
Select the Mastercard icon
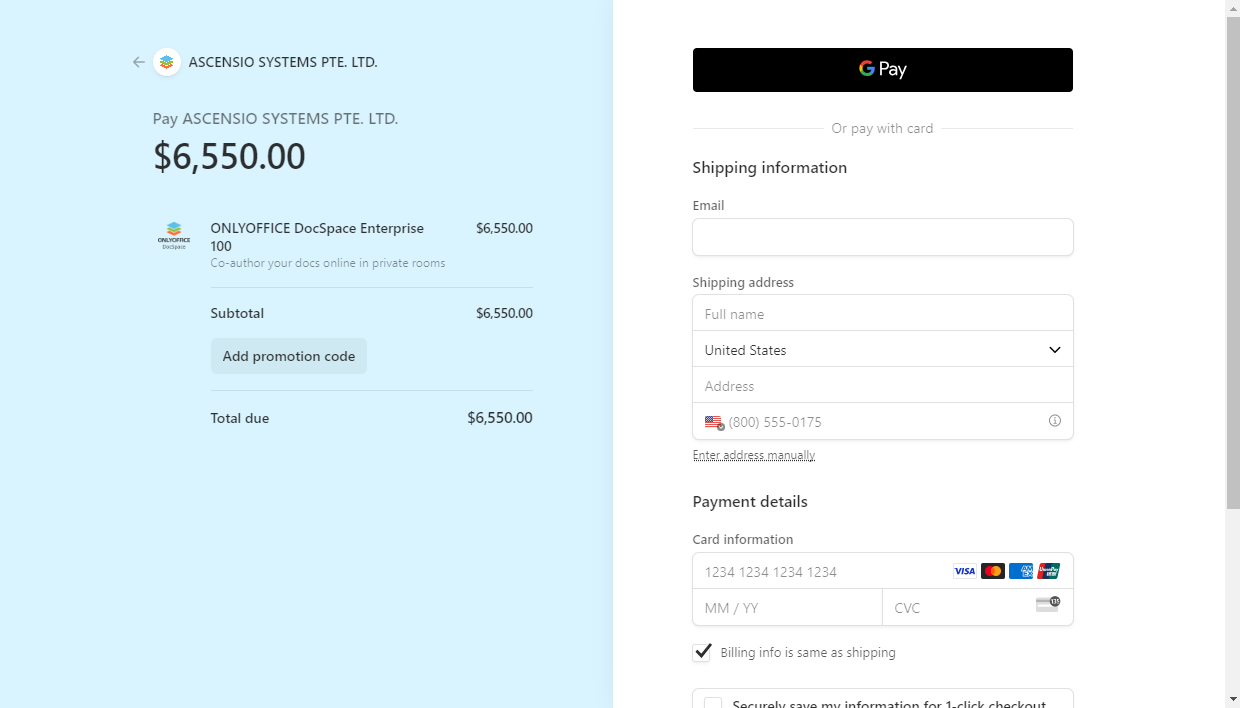point(992,570)
